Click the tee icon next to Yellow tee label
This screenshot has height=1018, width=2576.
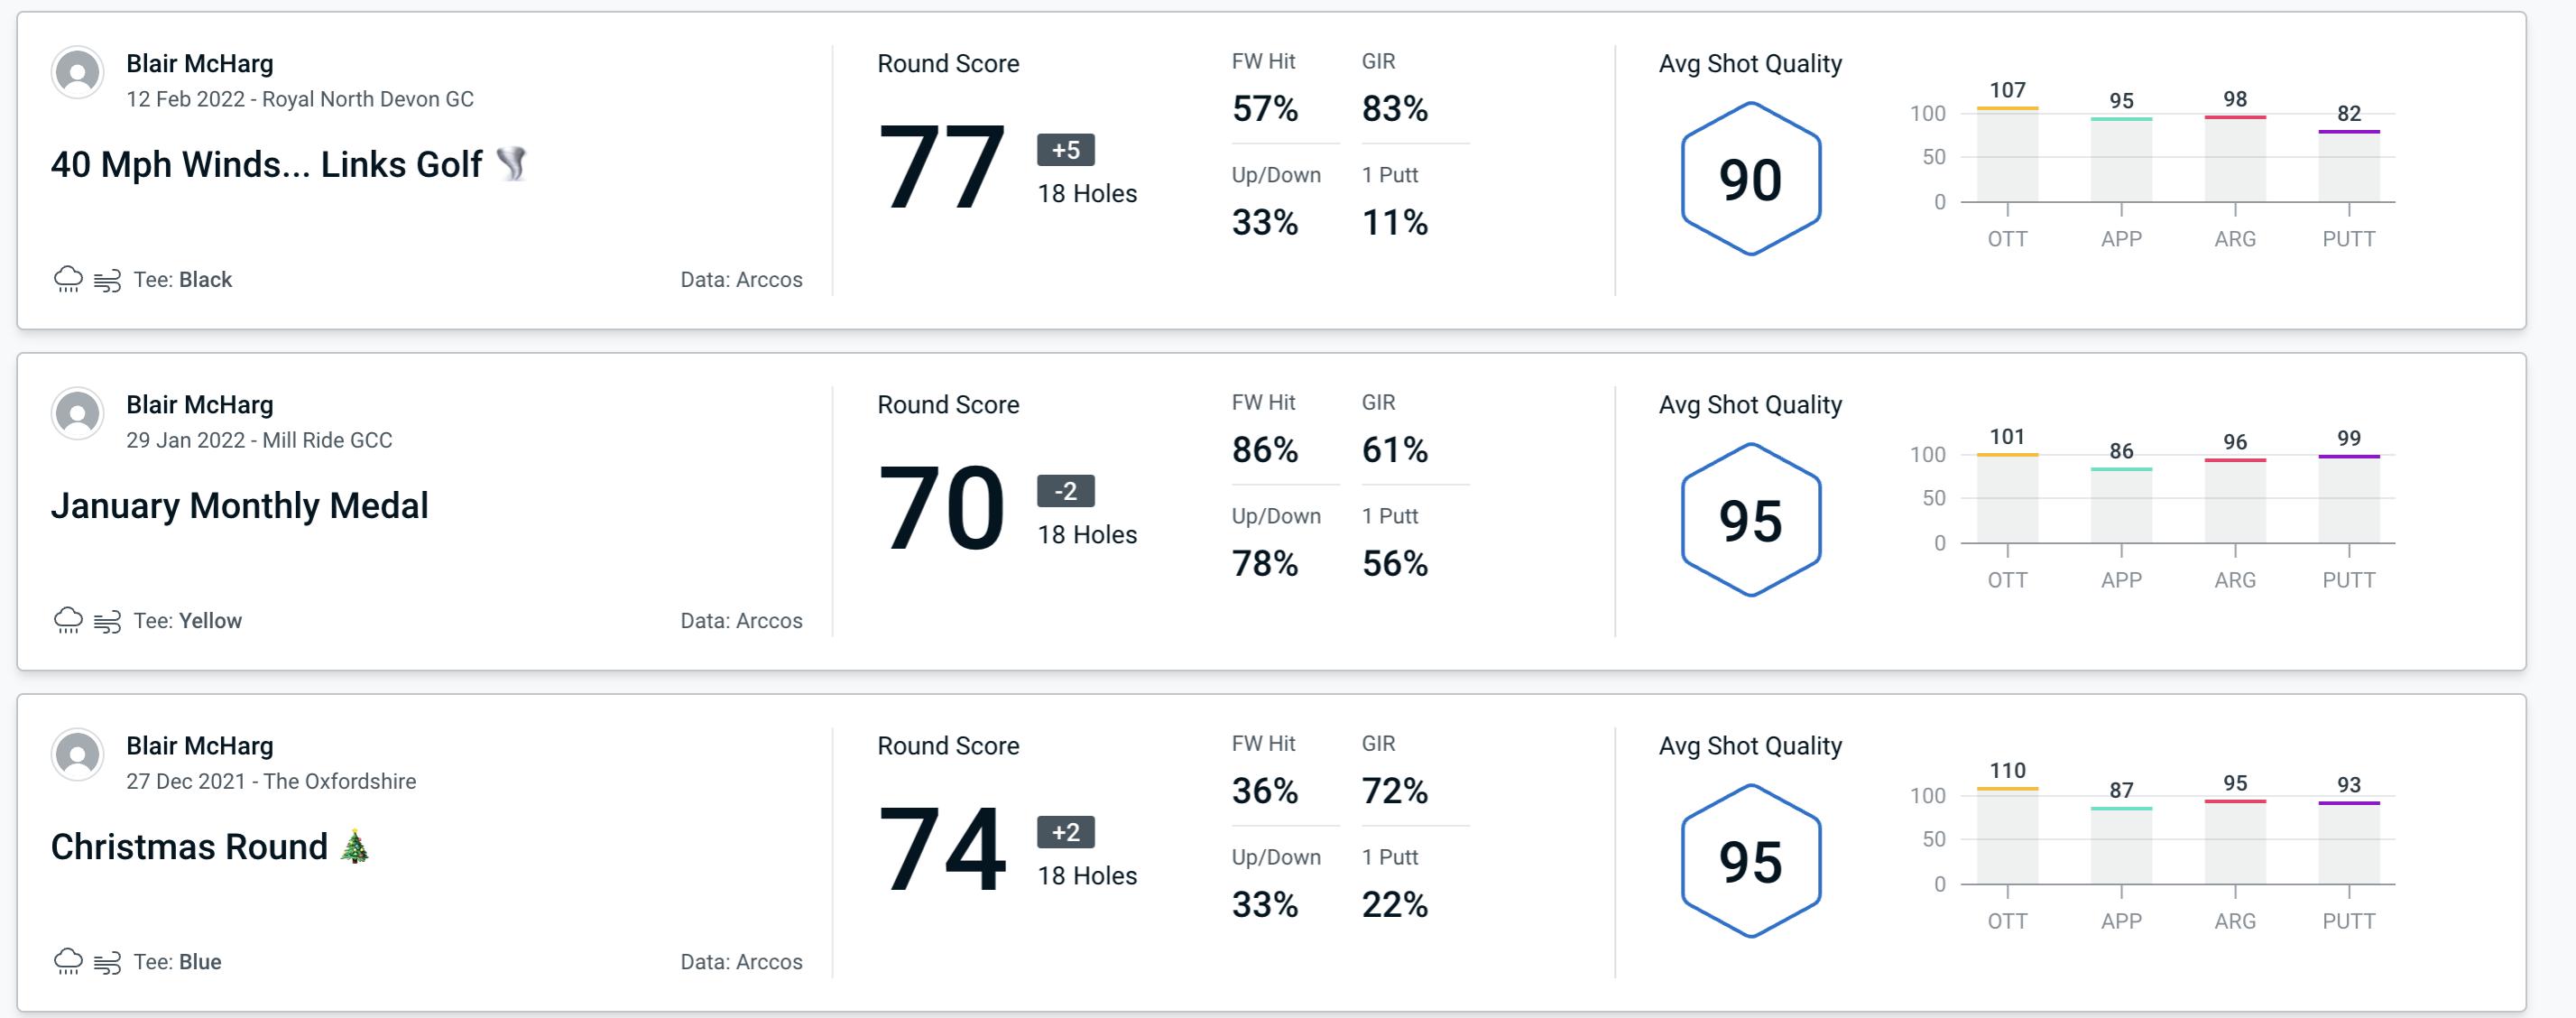click(x=108, y=621)
